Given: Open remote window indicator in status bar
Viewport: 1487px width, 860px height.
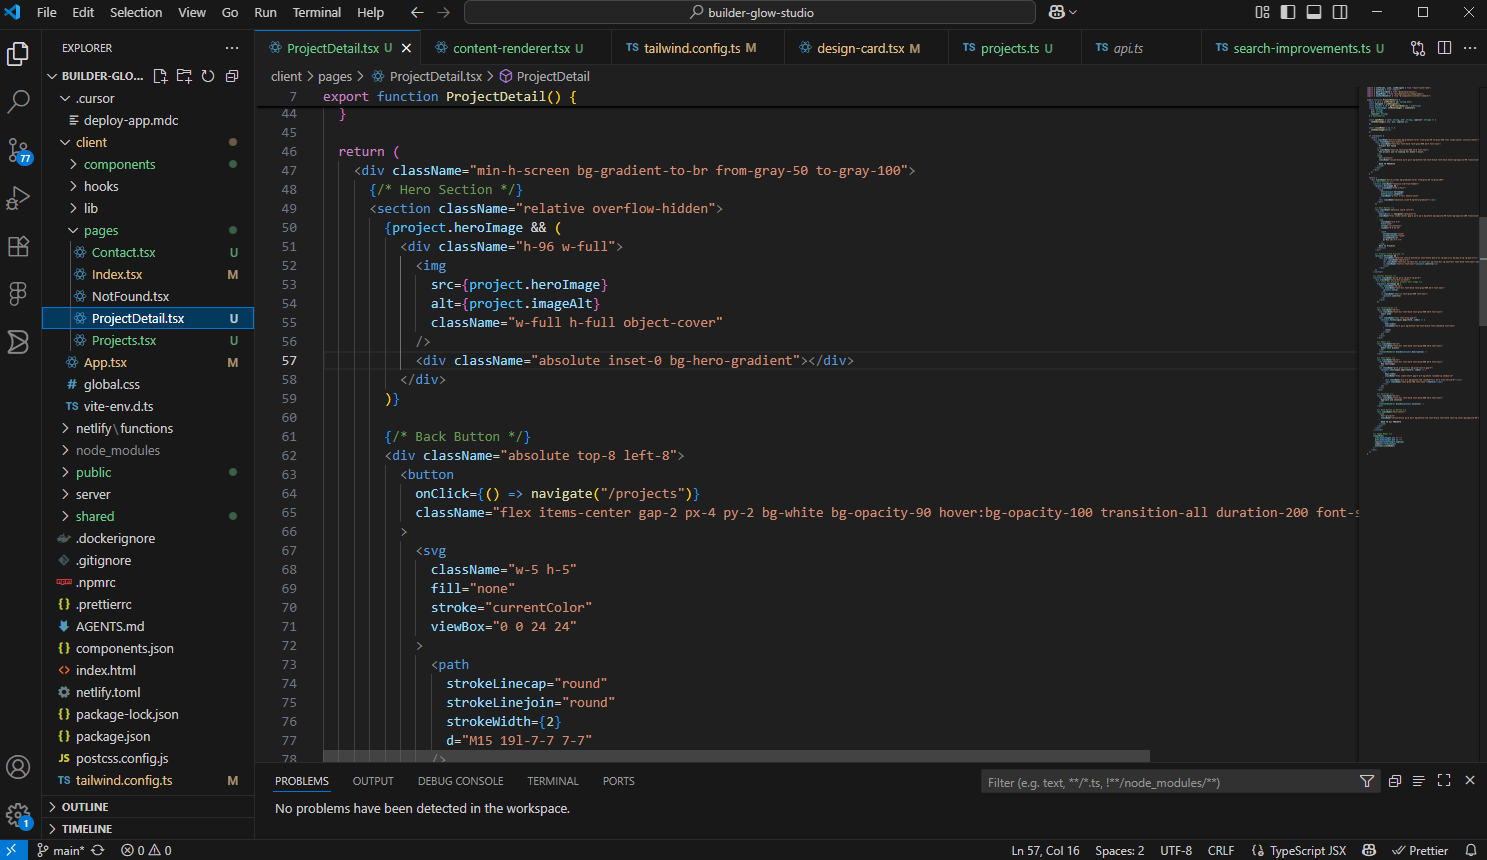Looking at the screenshot, I should tap(13, 850).
